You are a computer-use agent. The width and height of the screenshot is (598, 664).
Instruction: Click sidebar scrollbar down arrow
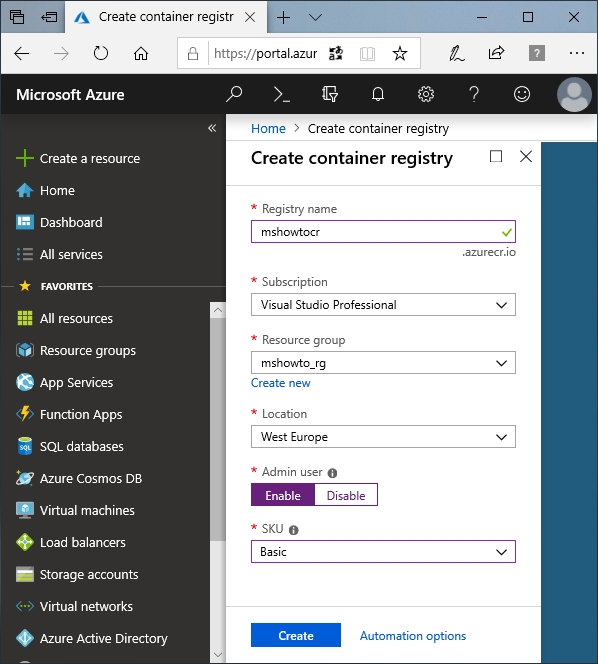pyautogui.click(x=218, y=655)
